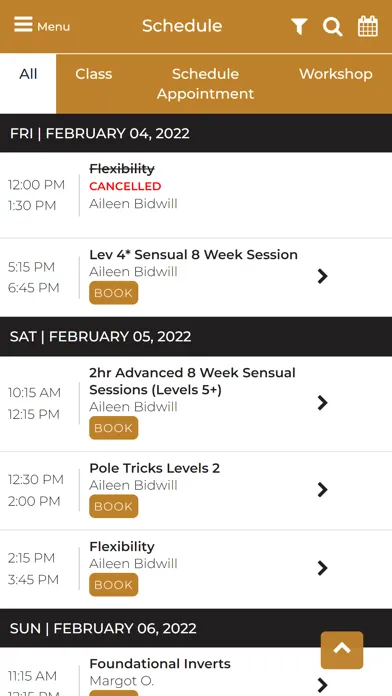Image resolution: width=392 pixels, height=696 pixels.
Task: Expand the Pole Tricks Levels 2 chevron
Action: 323,490
